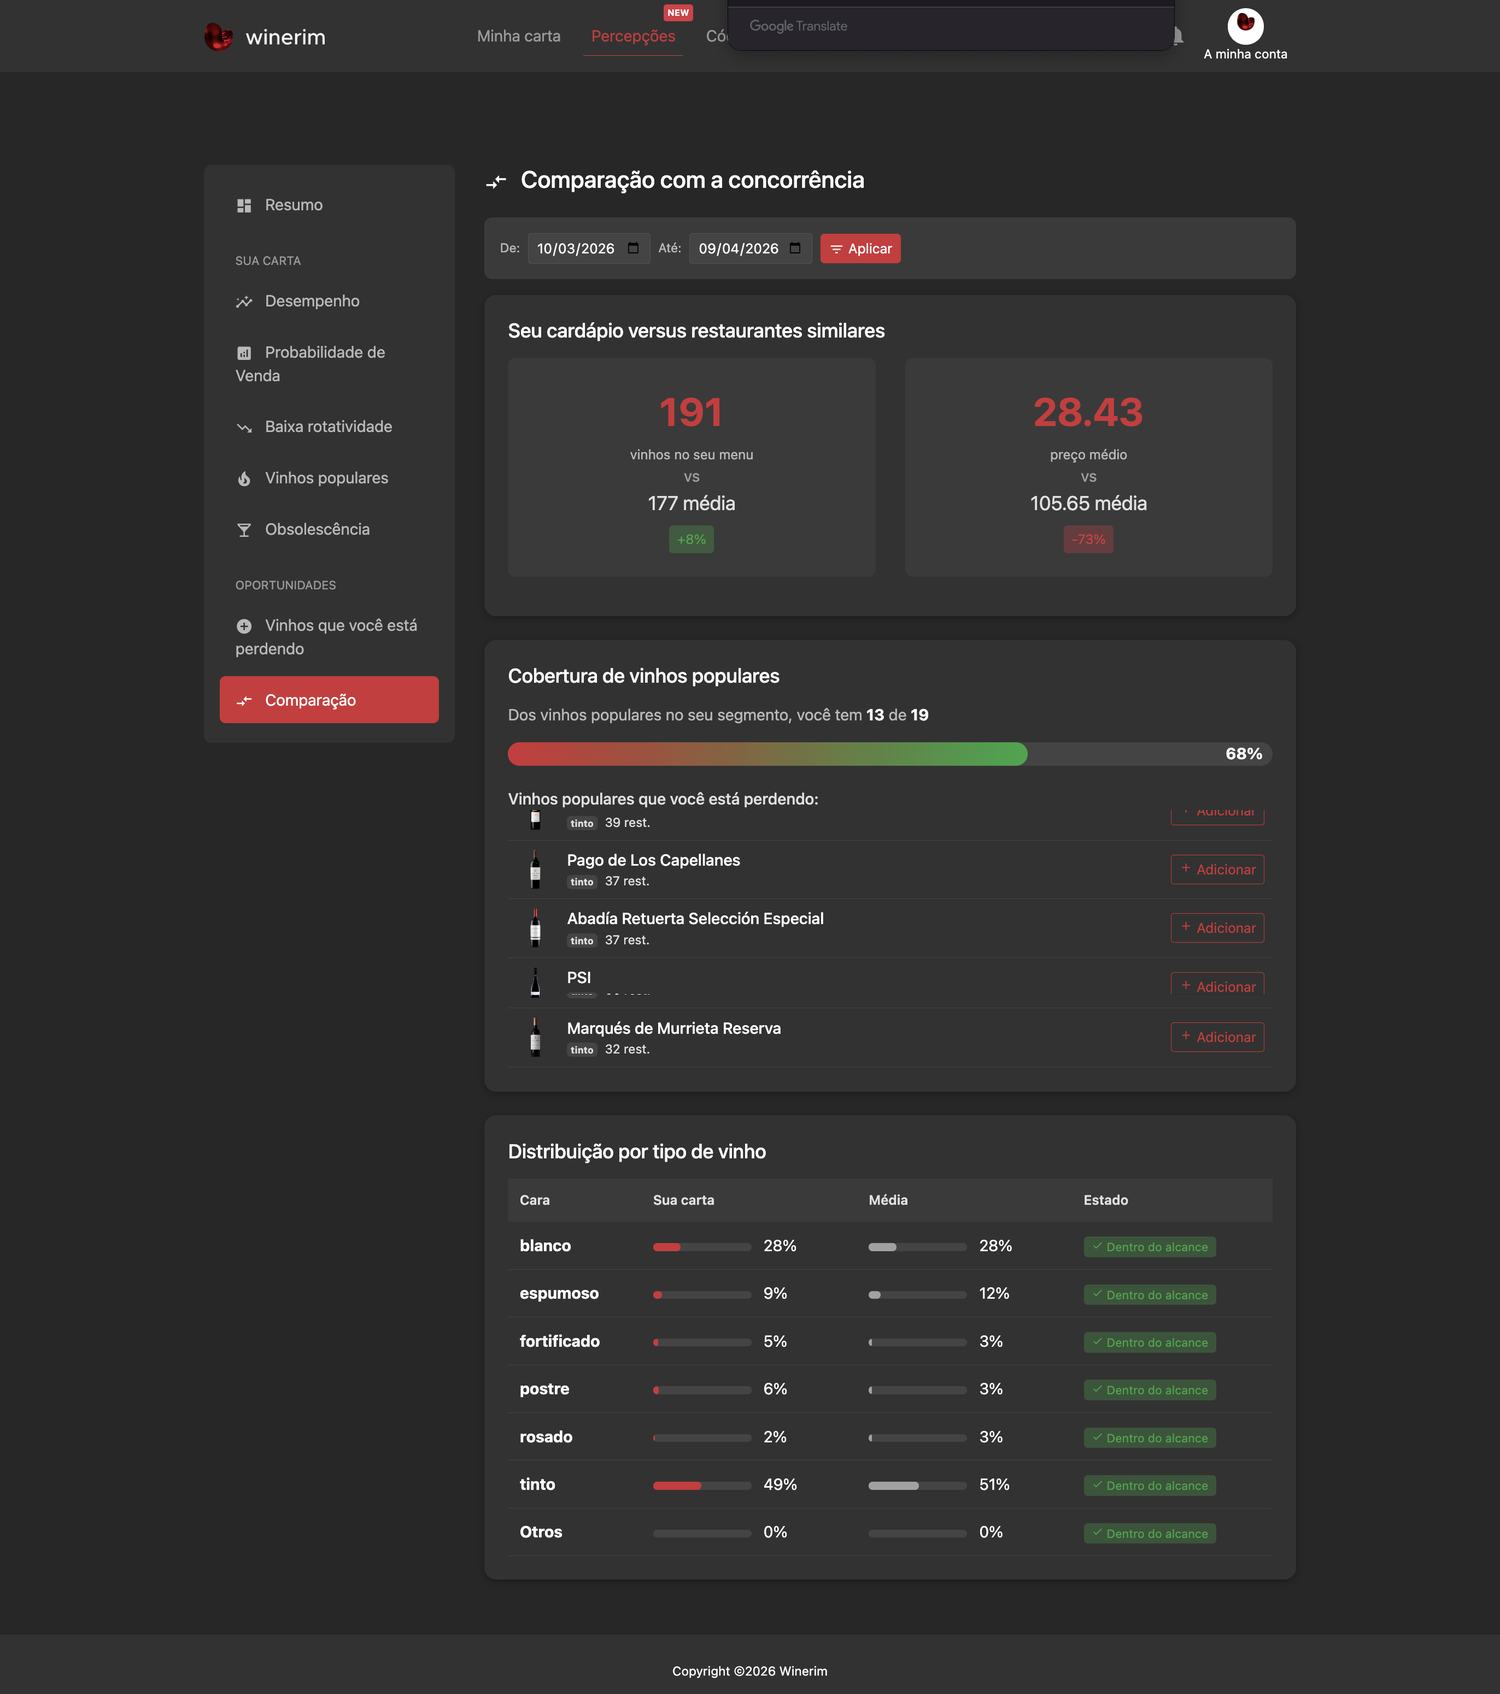Click the Google Translate bar
This screenshot has height=1694, width=1500.
coord(950,27)
